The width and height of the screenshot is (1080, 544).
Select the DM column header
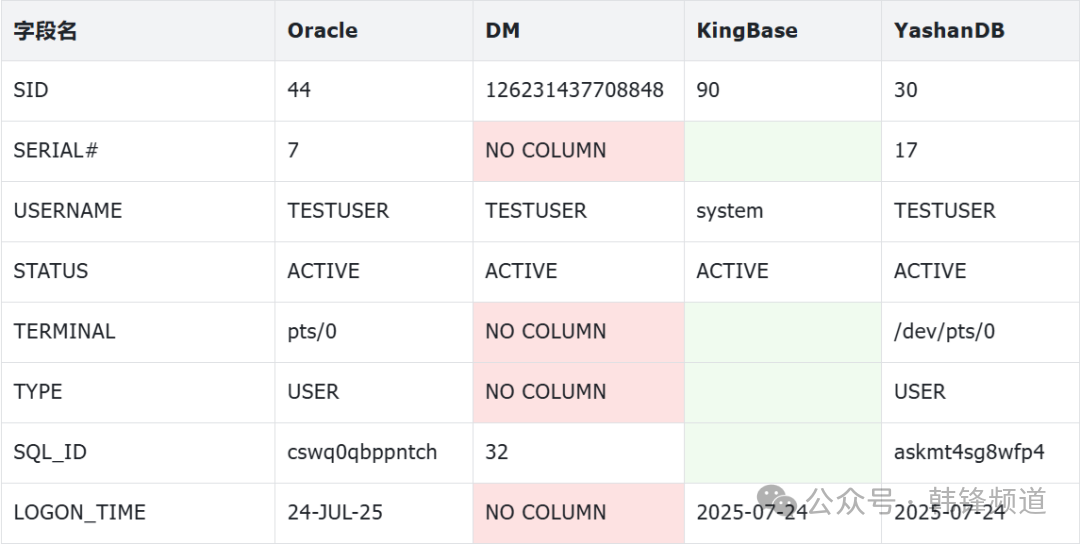tap(502, 30)
